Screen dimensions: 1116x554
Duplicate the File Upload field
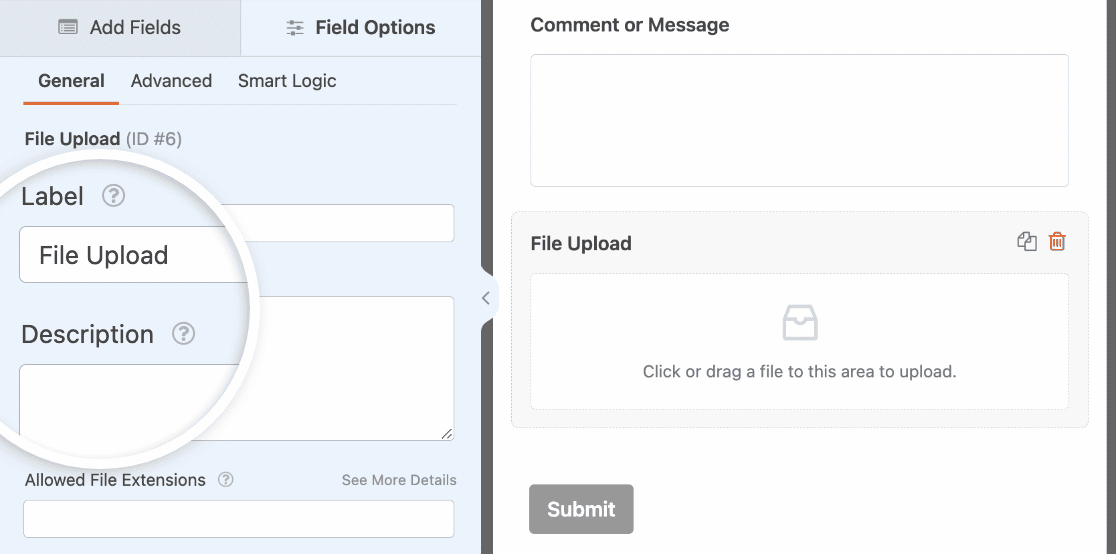pos(1026,242)
